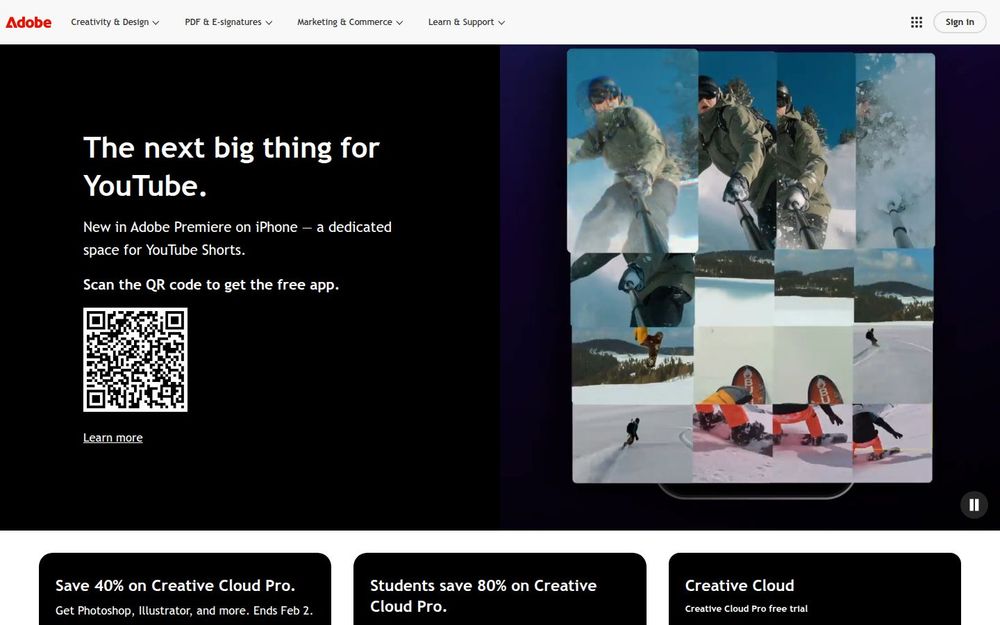Open the apps grid icon
The width and height of the screenshot is (1000, 625).
point(916,22)
